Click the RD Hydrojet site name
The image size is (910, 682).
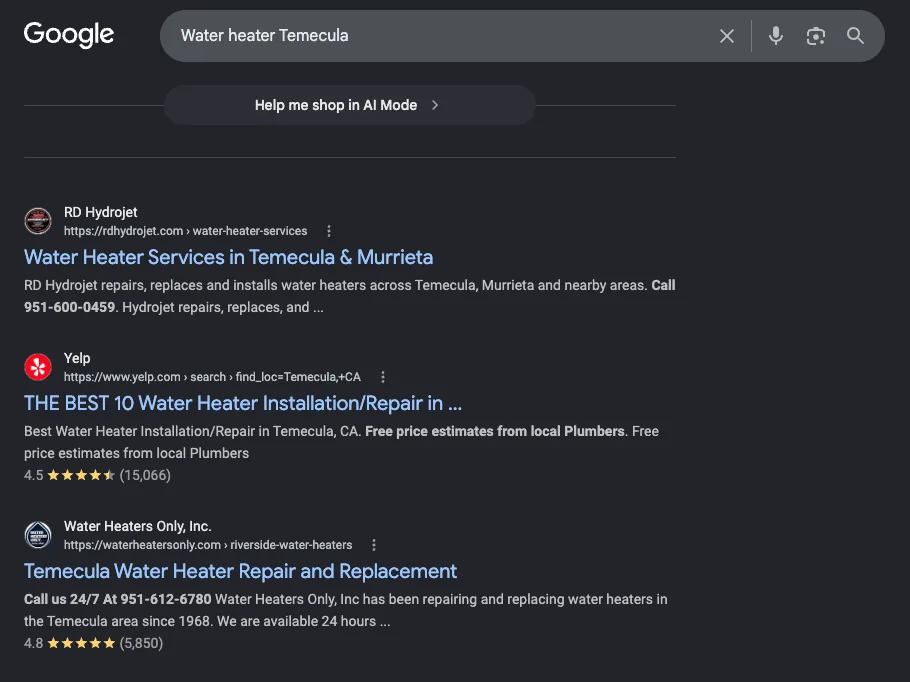[100, 212]
